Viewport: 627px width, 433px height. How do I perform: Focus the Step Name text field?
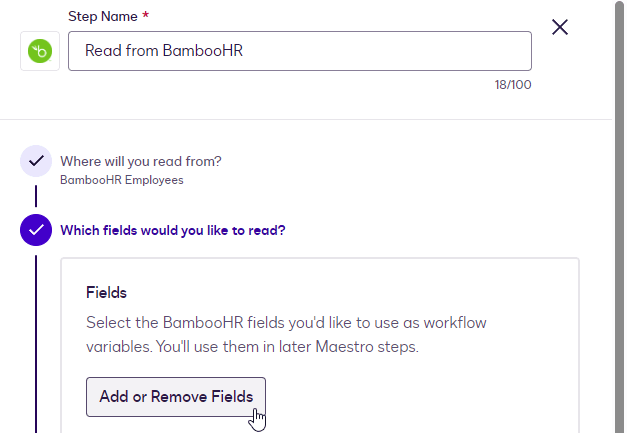tap(300, 51)
